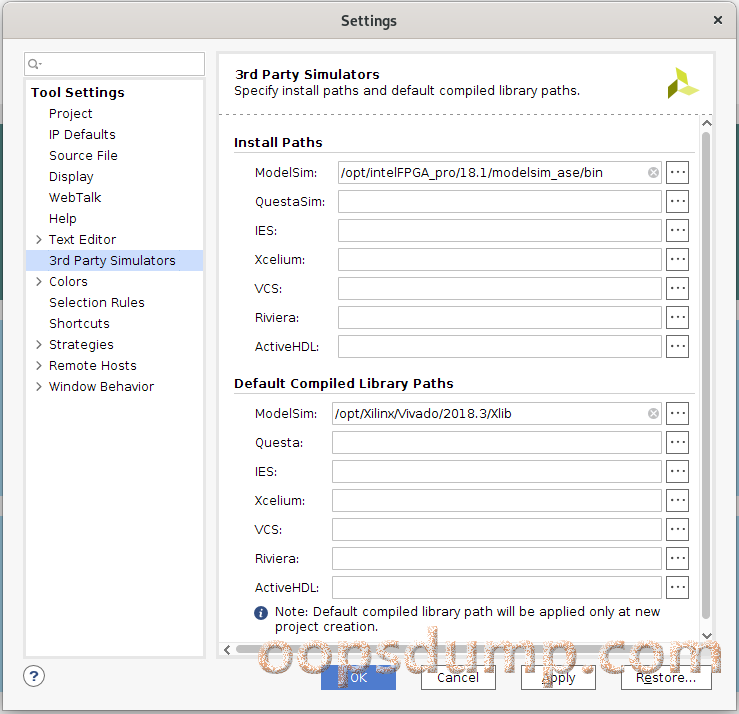The image size is (739, 714).
Task: Click the ActiveHDL compiled library path field
Action: (497, 587)
